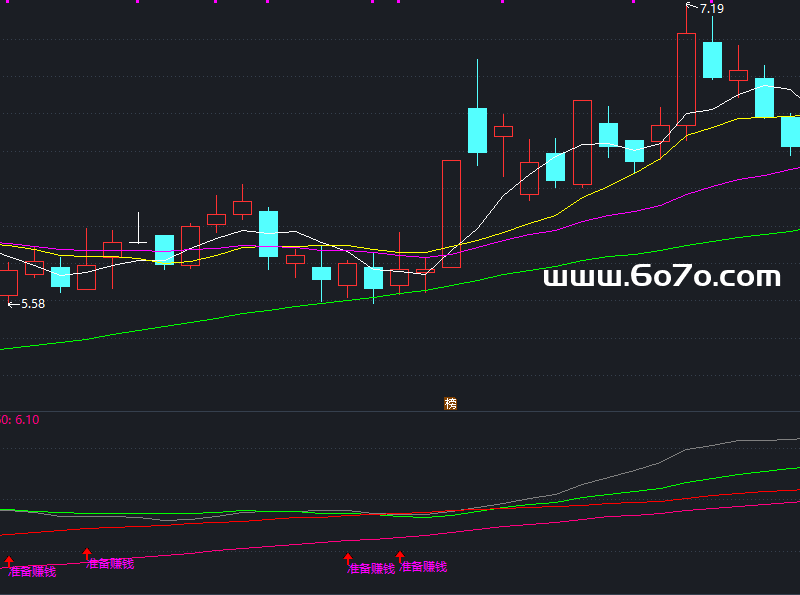Image resolution: width=800 pixels, height=595 pixels.
Task: Select the cyan candle with the long upper wick
Action: [x=477, y=129]
